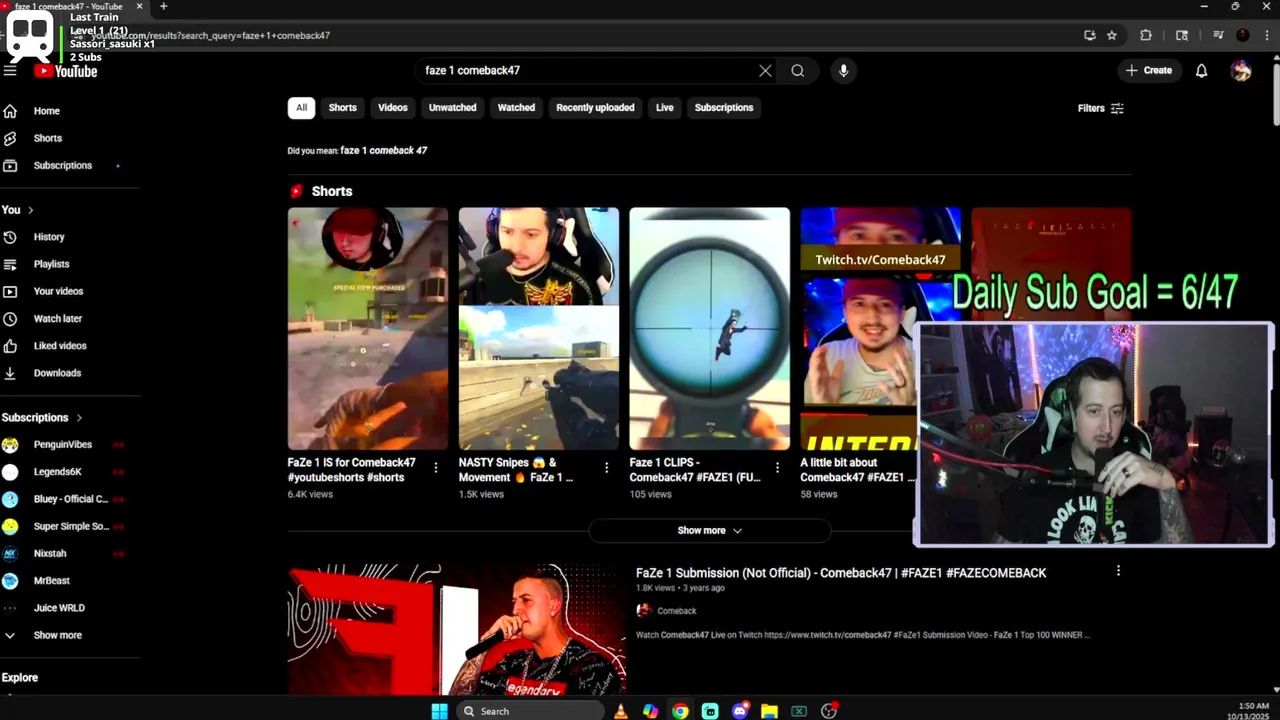Image resolution: width=1280 pixels, height=720 pixels.
Task: Expand the Subscriptions section heading
Action: pyautogui.click(x=43, y=417)
